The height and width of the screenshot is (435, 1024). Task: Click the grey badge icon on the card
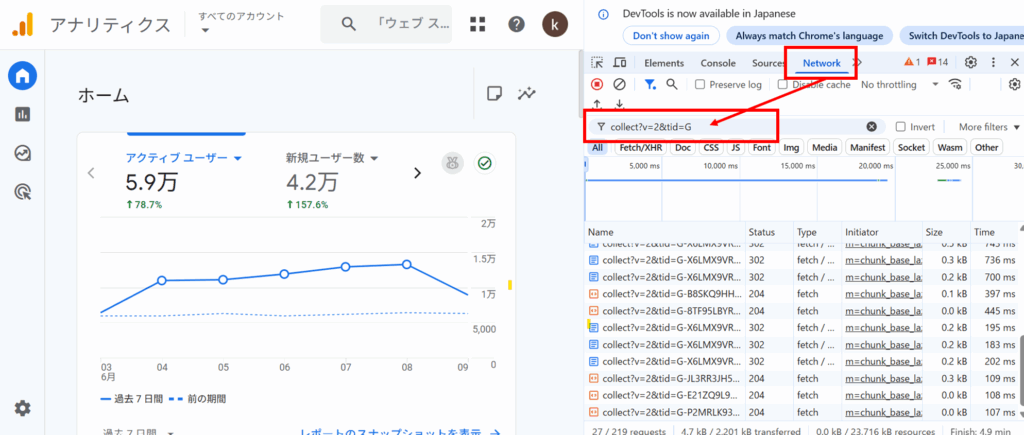[452, 163]
